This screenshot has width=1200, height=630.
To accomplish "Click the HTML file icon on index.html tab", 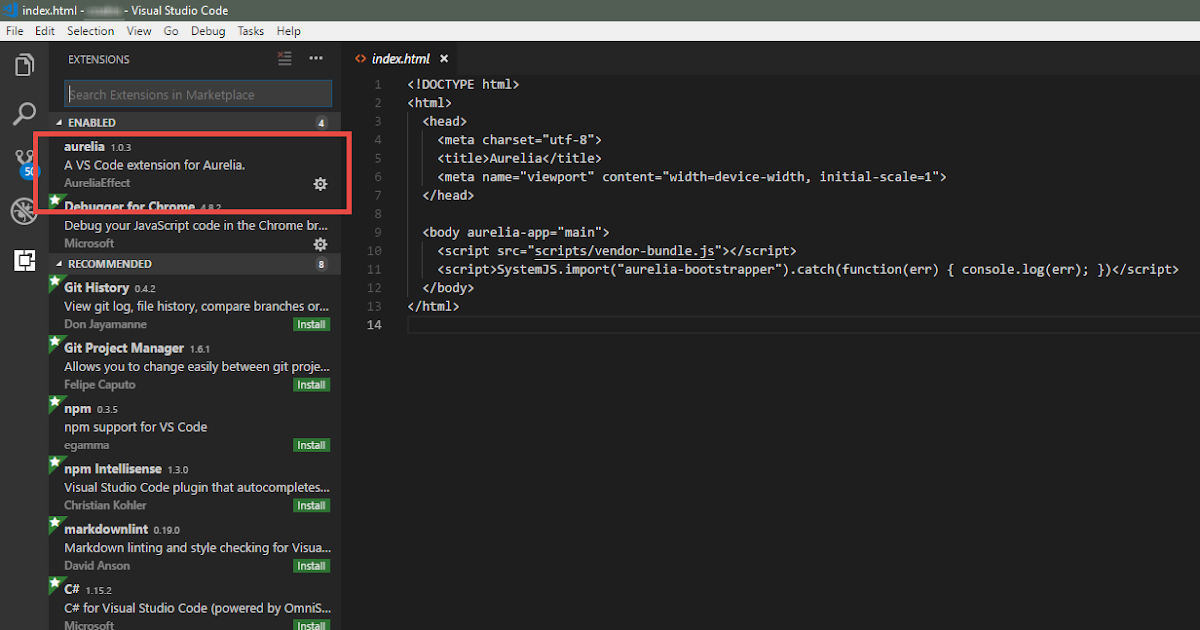I will (x=361, y=59).
